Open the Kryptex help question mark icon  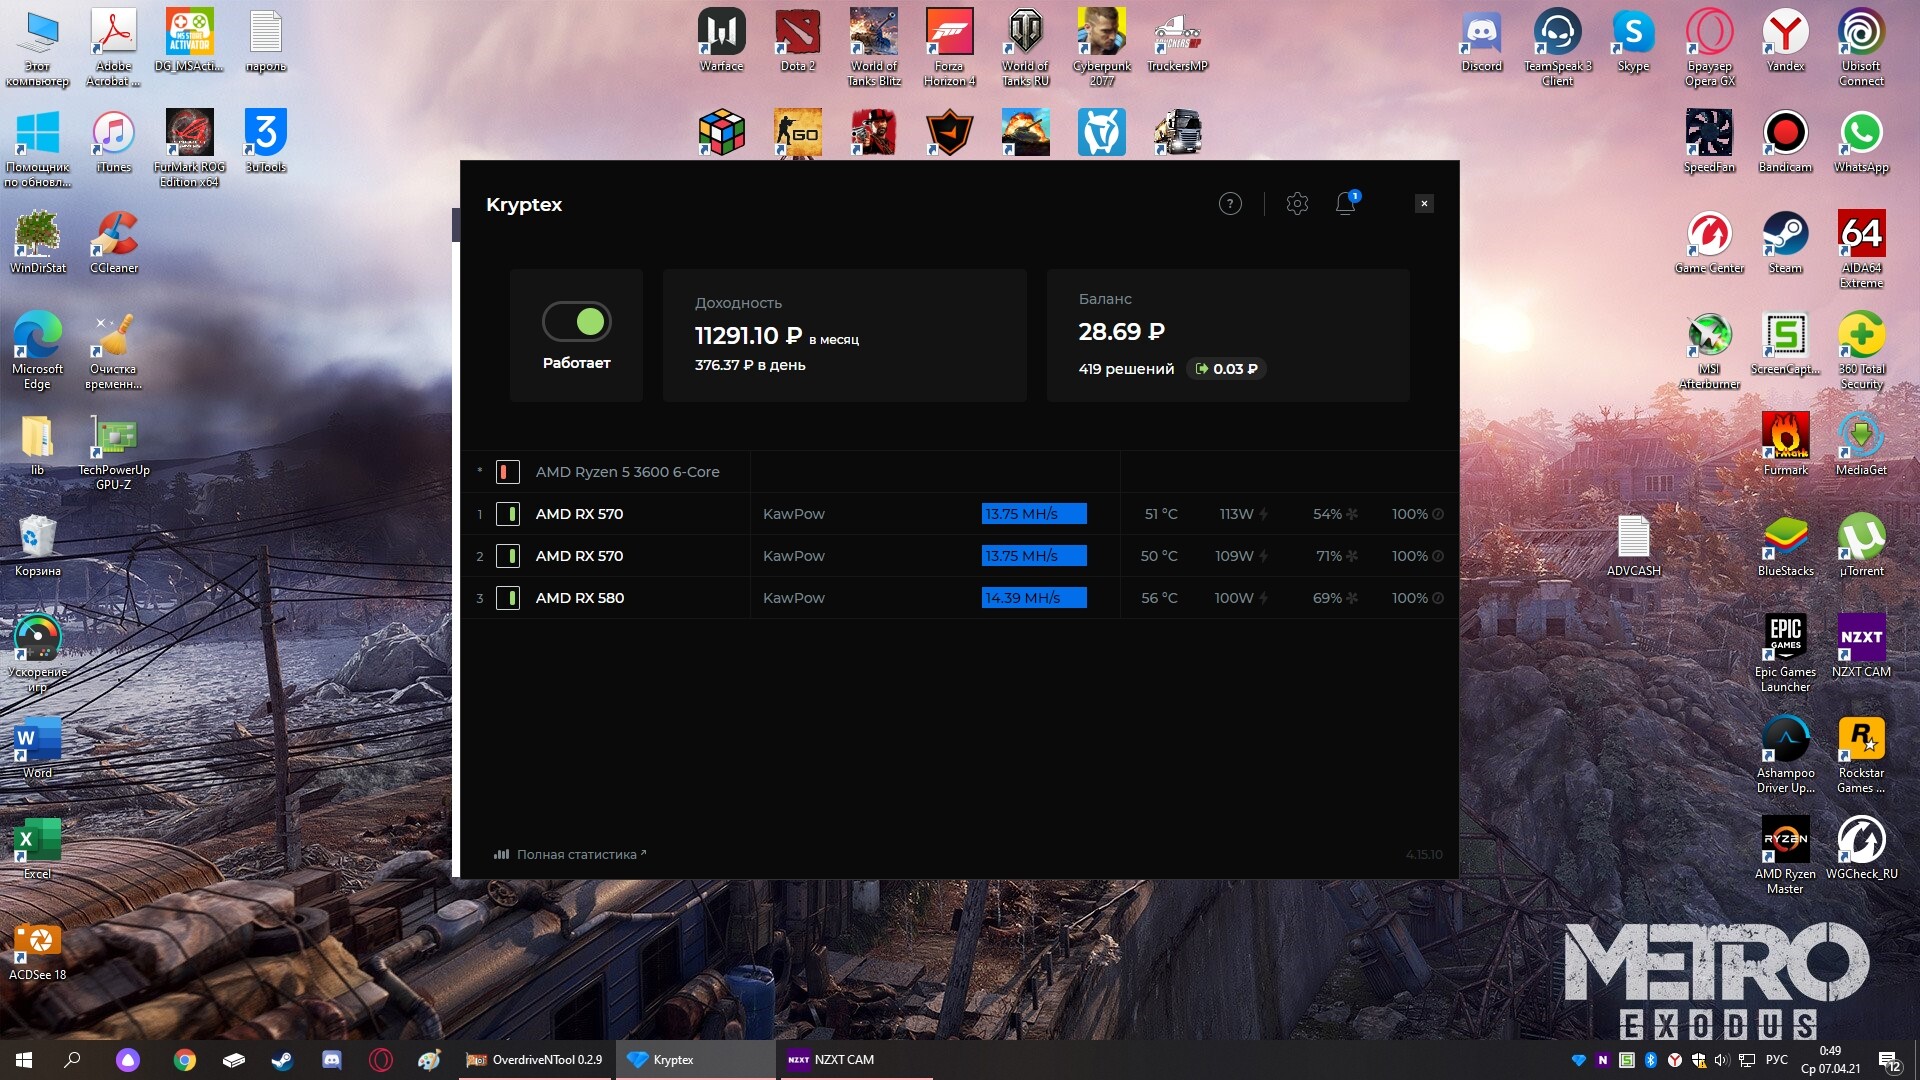pos(1230,204)
